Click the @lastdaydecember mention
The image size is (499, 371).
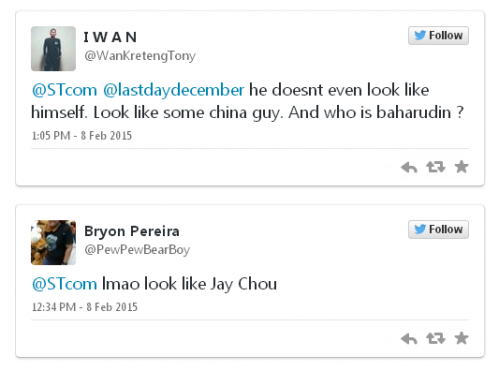[x=174, y=90]
